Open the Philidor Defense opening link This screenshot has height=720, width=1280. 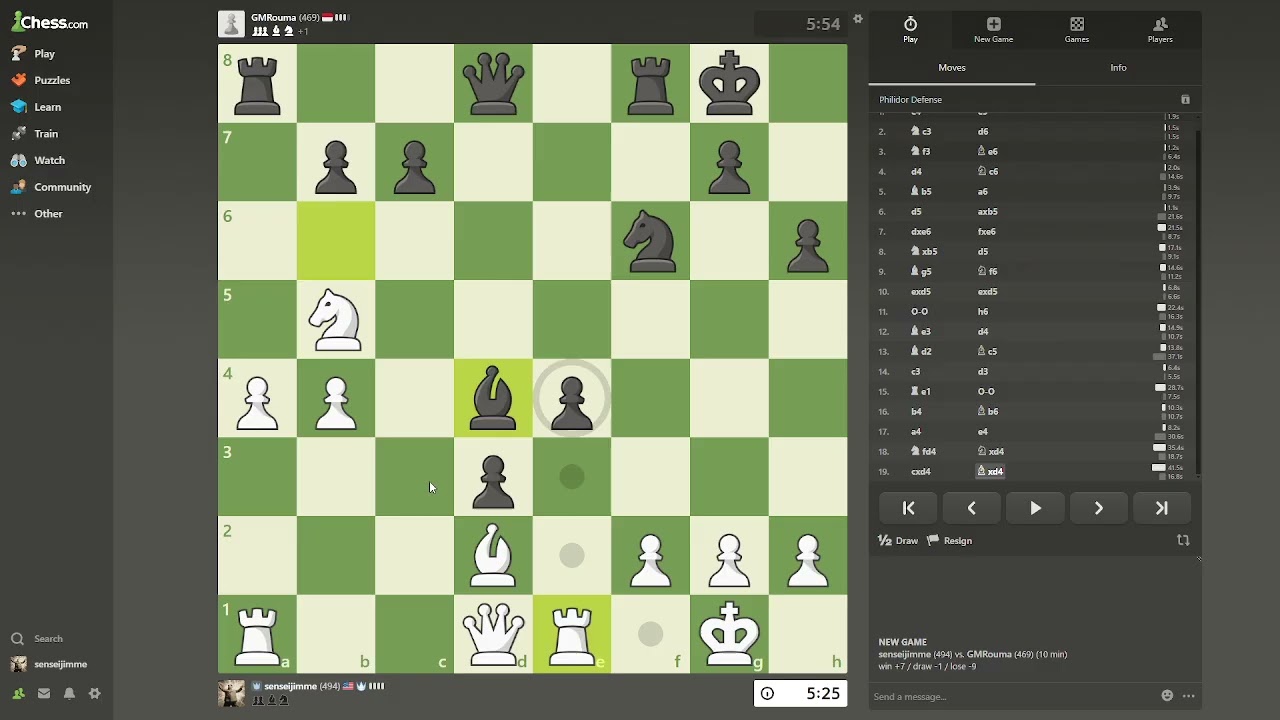[910, 100]
